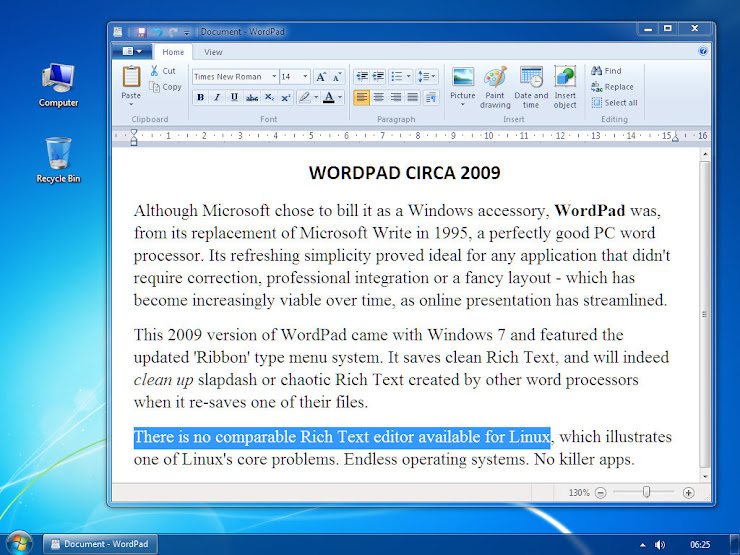Show hidden tray icons arrow
The width and height of the screenshot is (740, 555).
pyautogui.click(x=642, y=545)
